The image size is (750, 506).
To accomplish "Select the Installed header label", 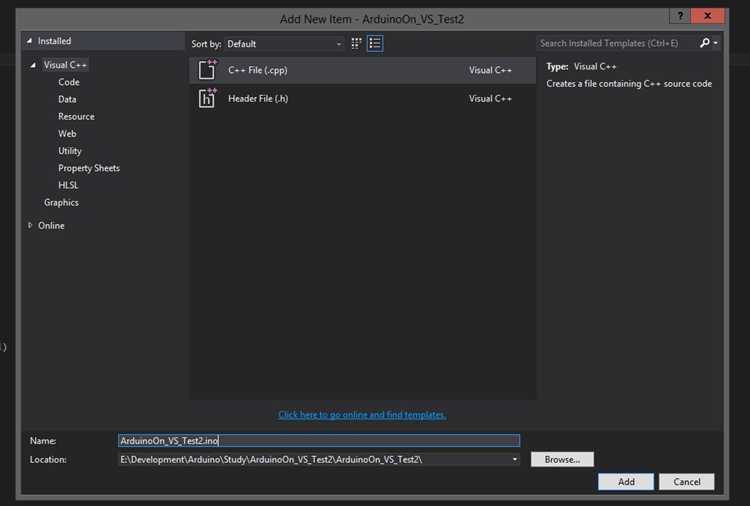I will coord(55,41).
